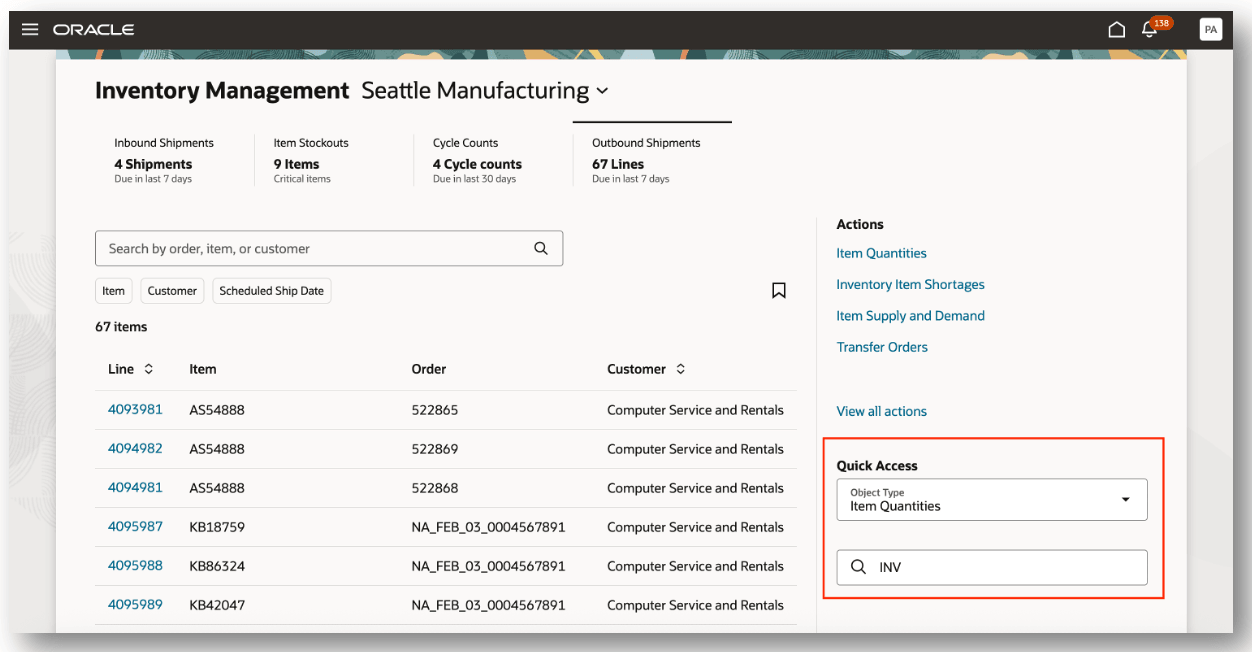Sort by the Line column arrows
The height and width of the screenshot is (652, 1252).
pos(149,369)
